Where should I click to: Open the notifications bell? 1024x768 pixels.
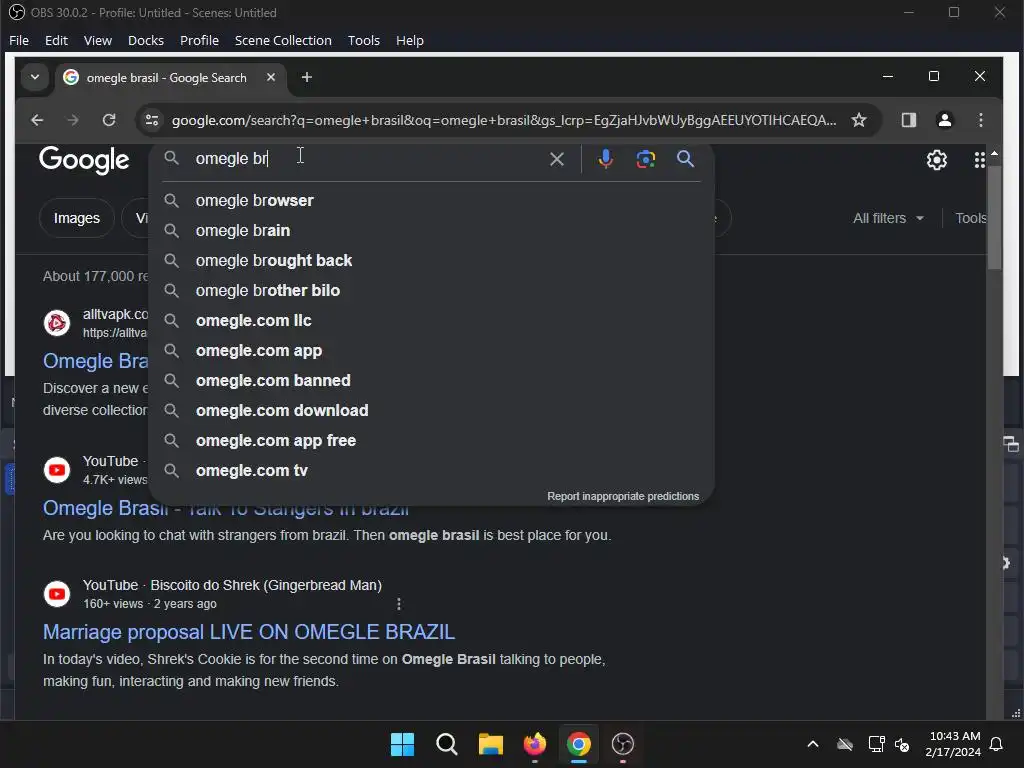point(997,744)
